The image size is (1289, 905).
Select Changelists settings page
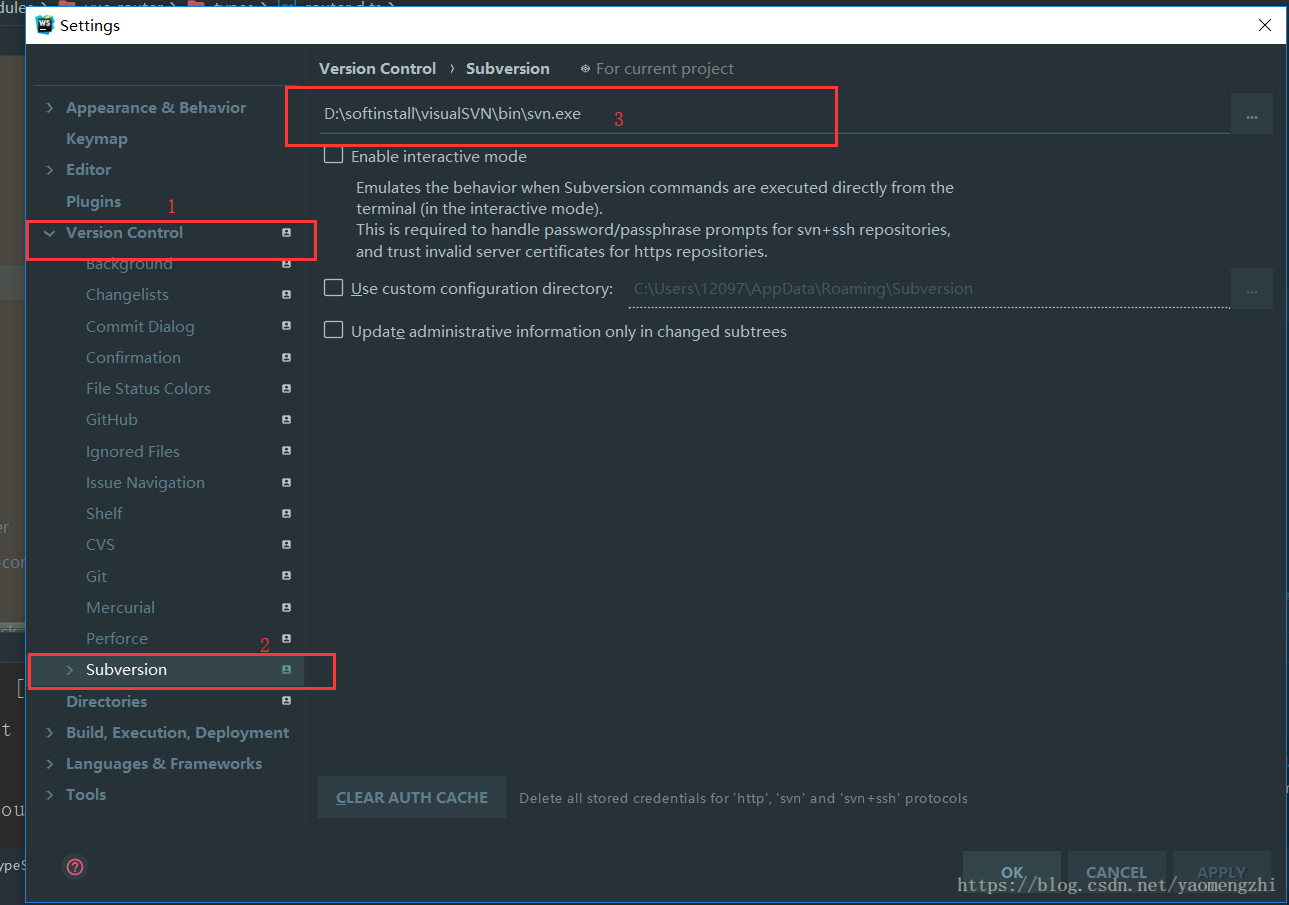(x=127, y=295)
